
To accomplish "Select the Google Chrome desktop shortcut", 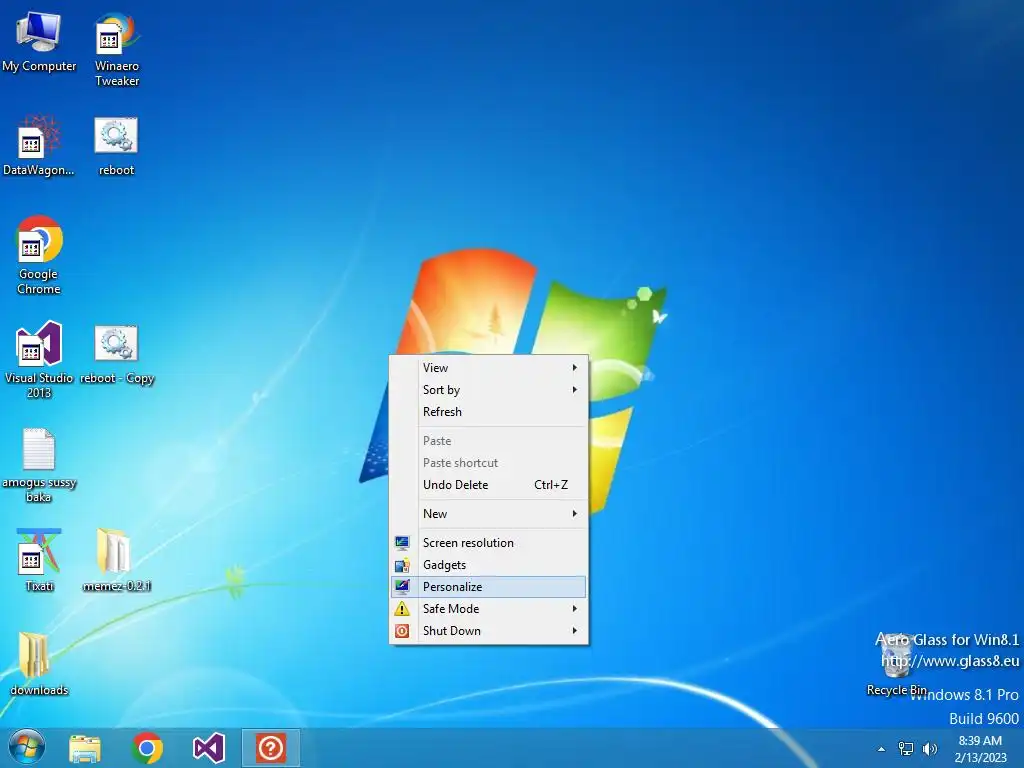I will [39, 255].
